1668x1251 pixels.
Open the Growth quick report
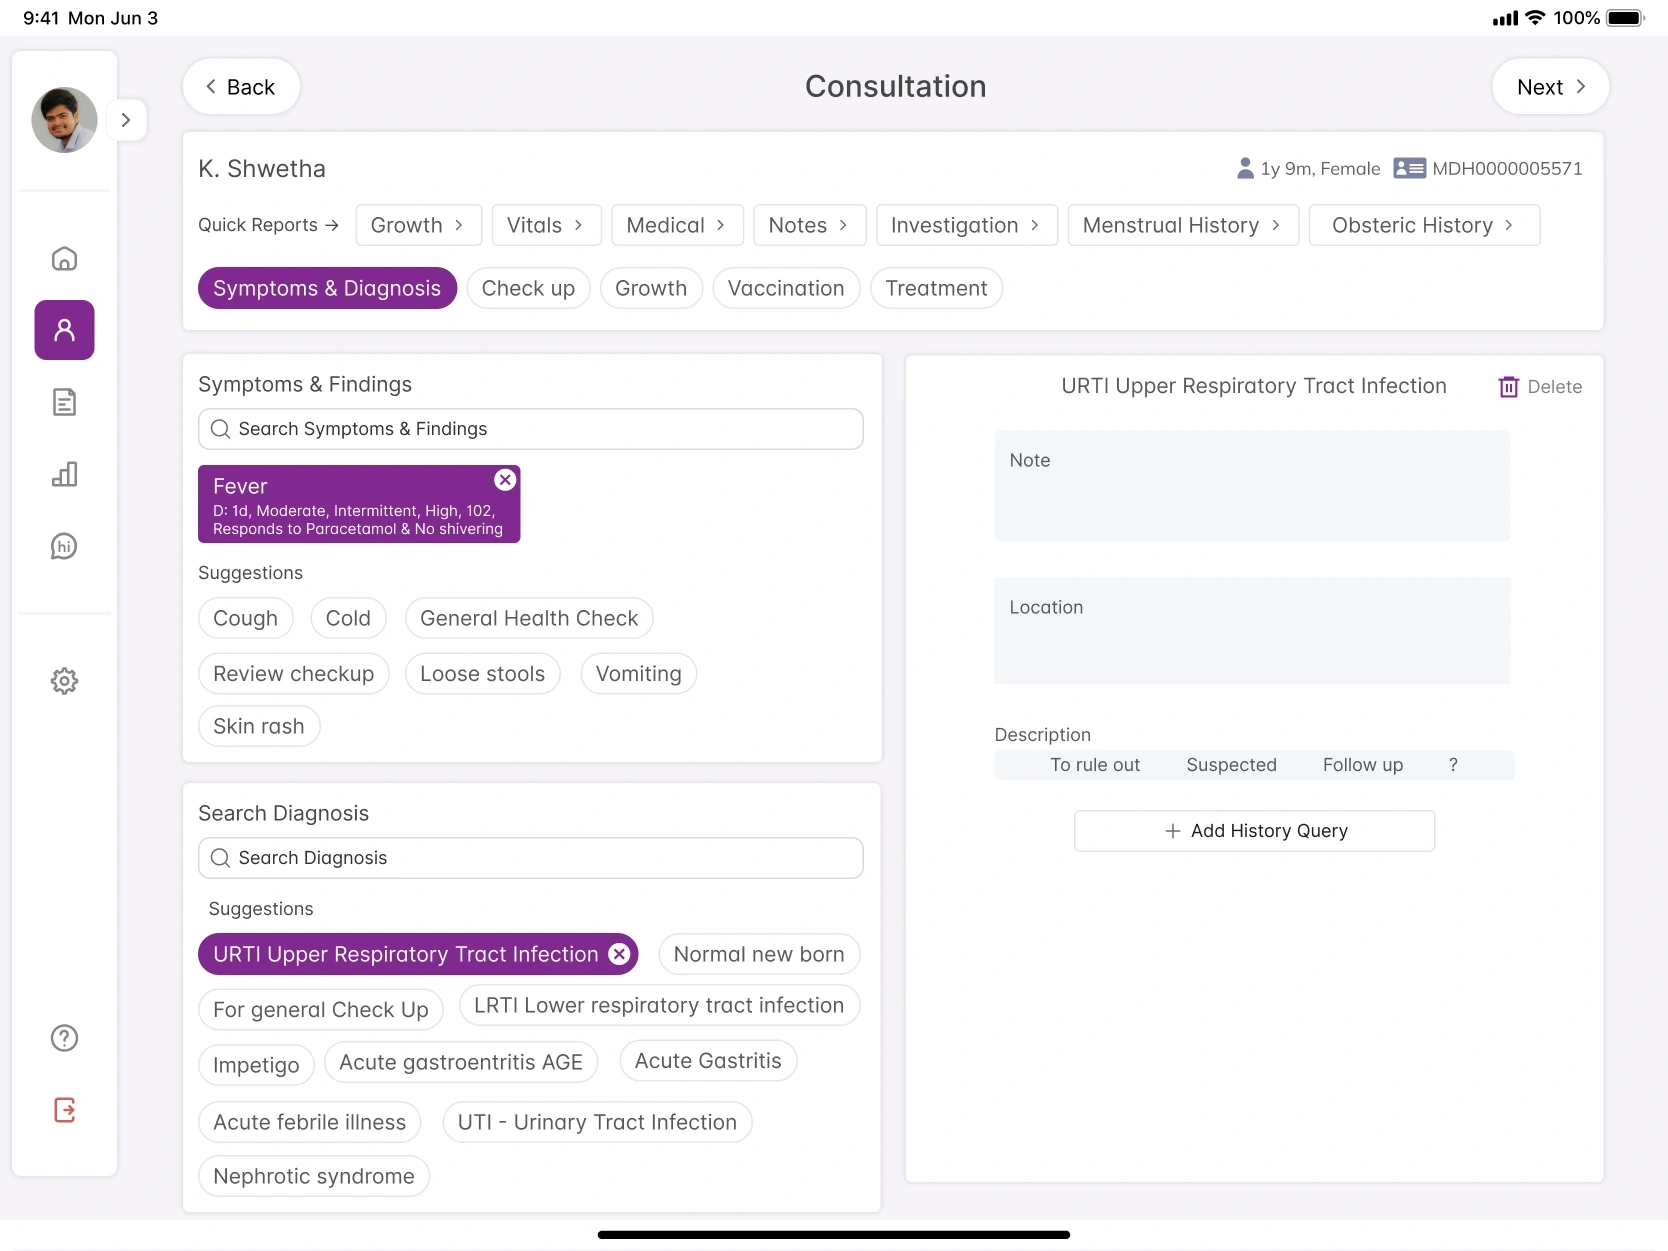[x=418, y=225]
